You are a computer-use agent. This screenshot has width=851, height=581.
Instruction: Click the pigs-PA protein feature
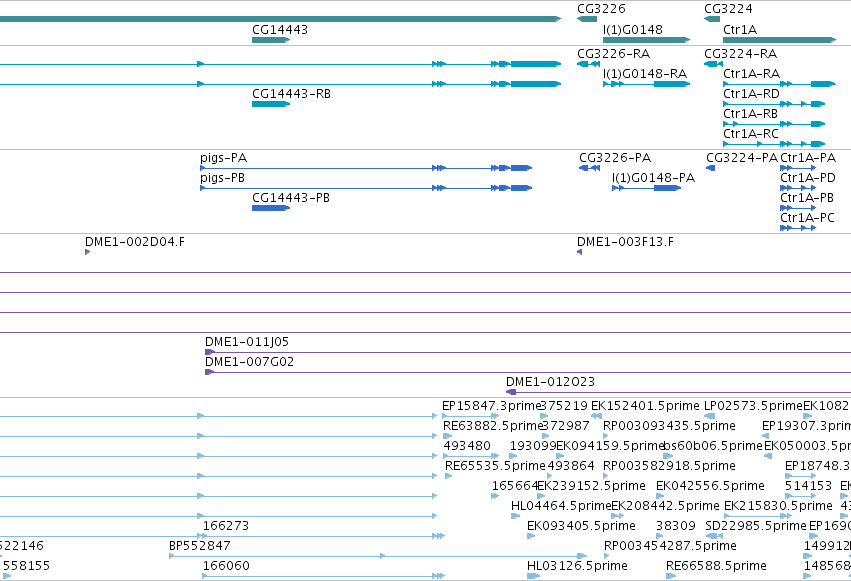tap(366, 168)
